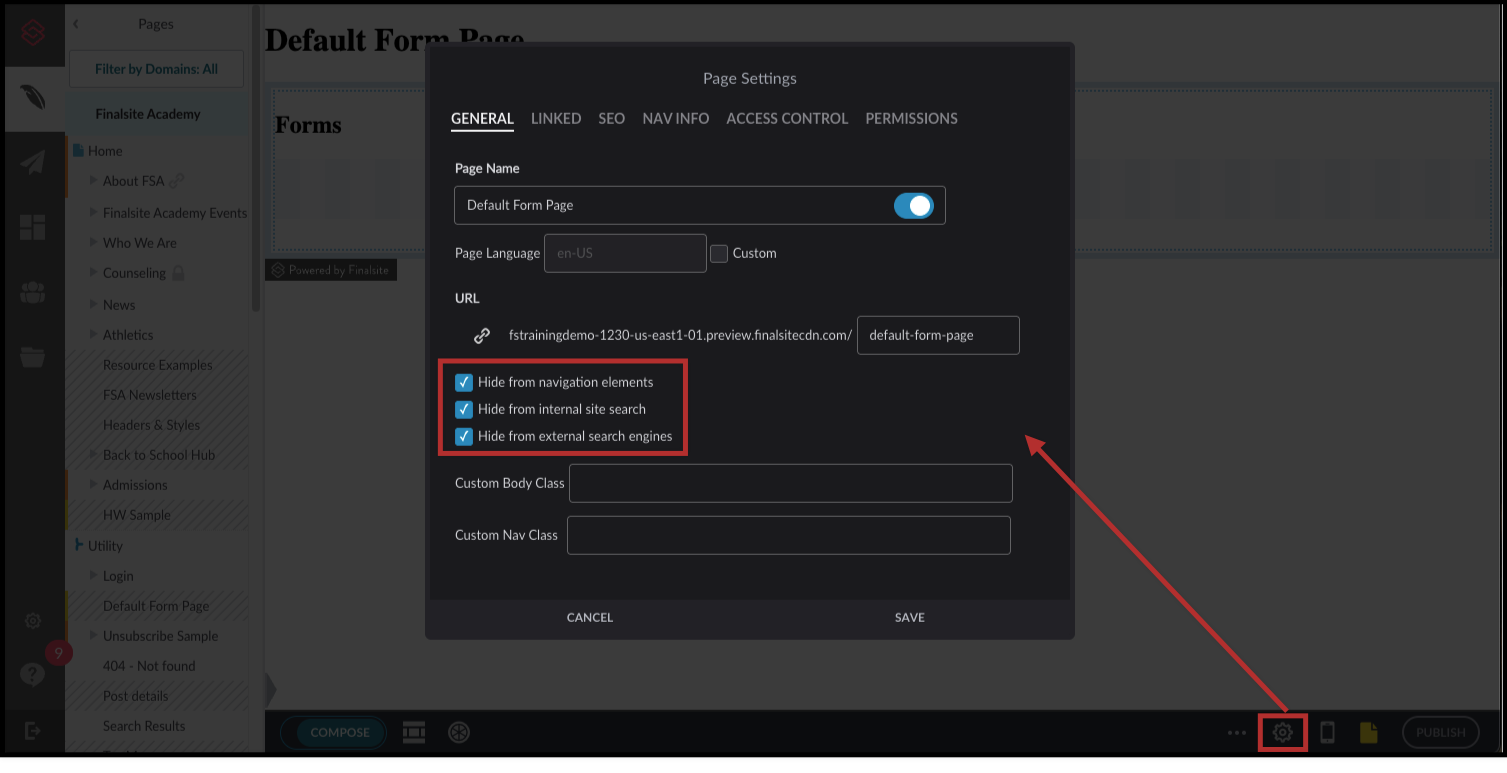Viewport: 1507px width, 773px height.
Task: Check the Custom page language box
Action: (718, 253)
